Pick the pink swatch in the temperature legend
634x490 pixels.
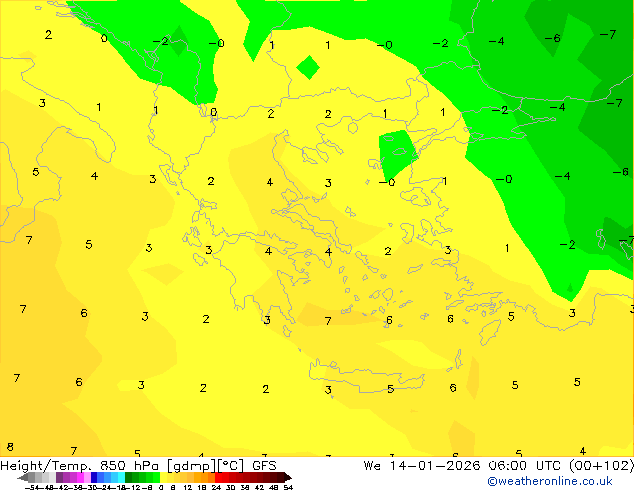(87, 477)
